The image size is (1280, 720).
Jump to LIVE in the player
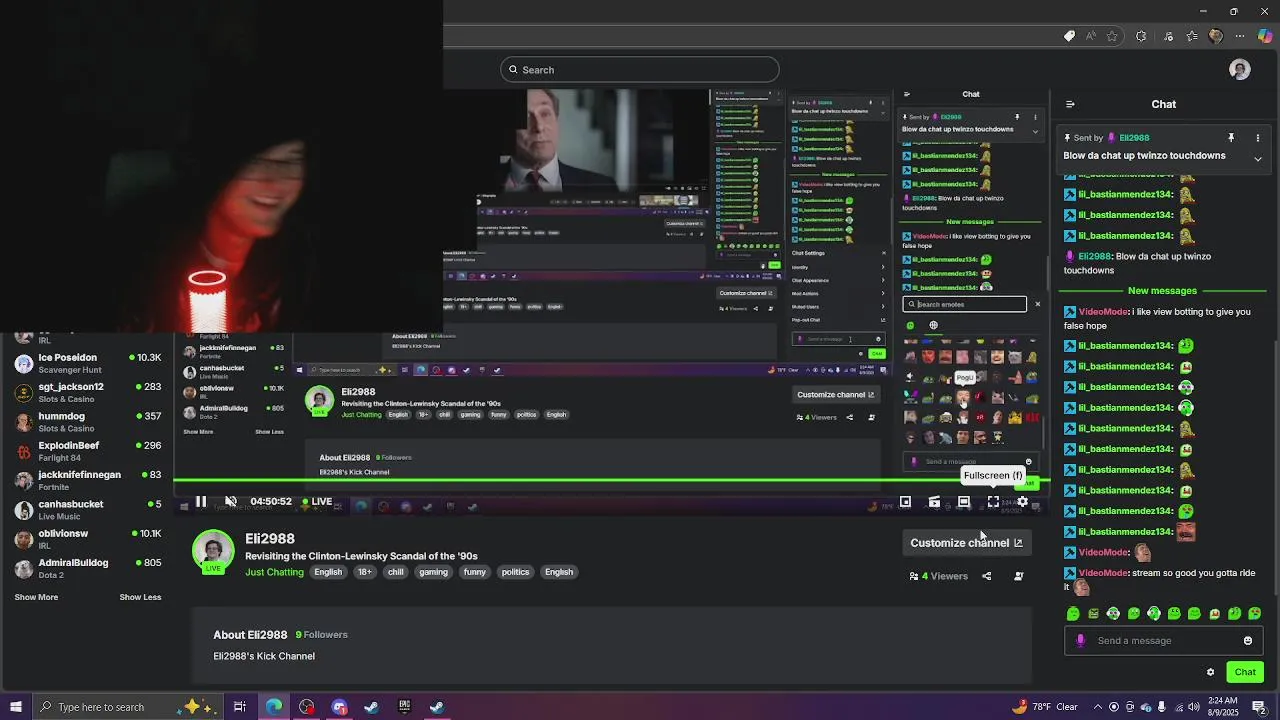317,502
